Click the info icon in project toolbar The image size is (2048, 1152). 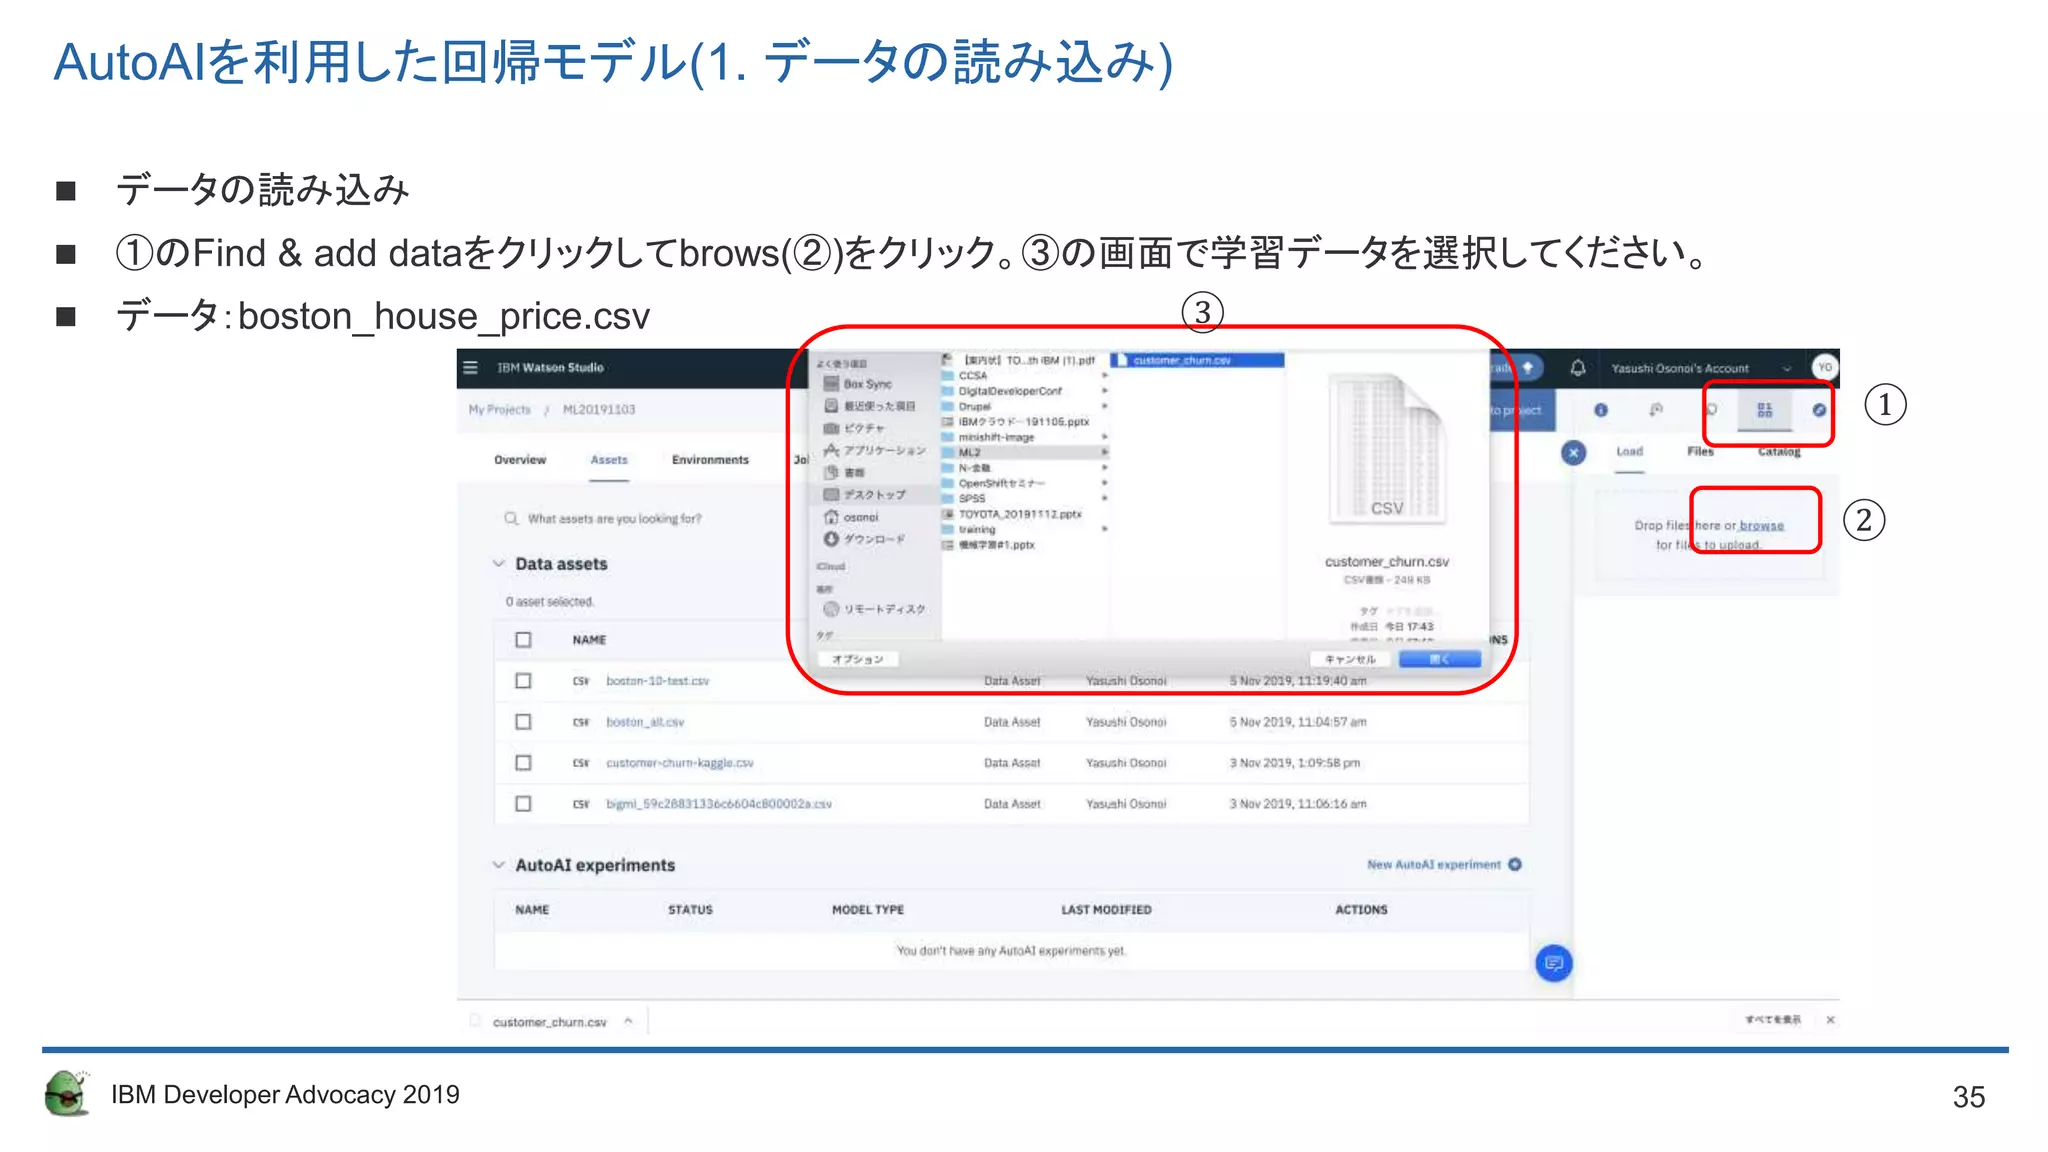1601,410
